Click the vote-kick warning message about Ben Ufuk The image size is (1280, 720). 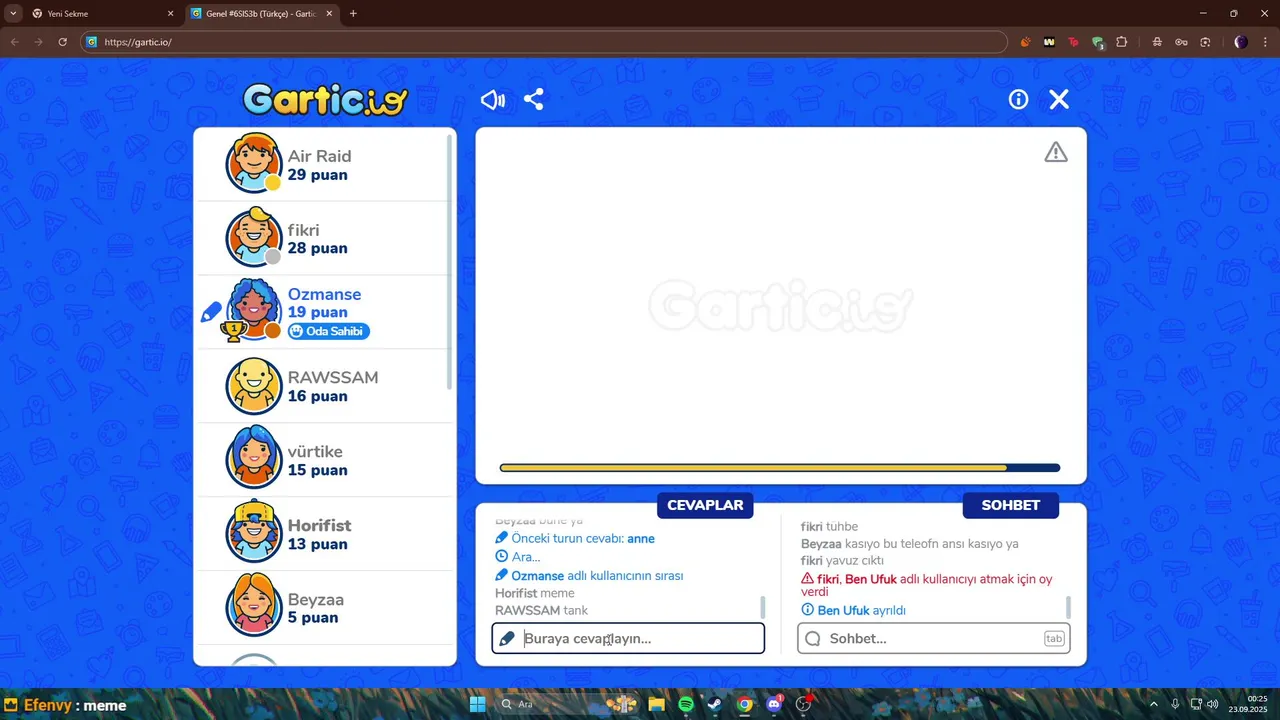(926, 585)
